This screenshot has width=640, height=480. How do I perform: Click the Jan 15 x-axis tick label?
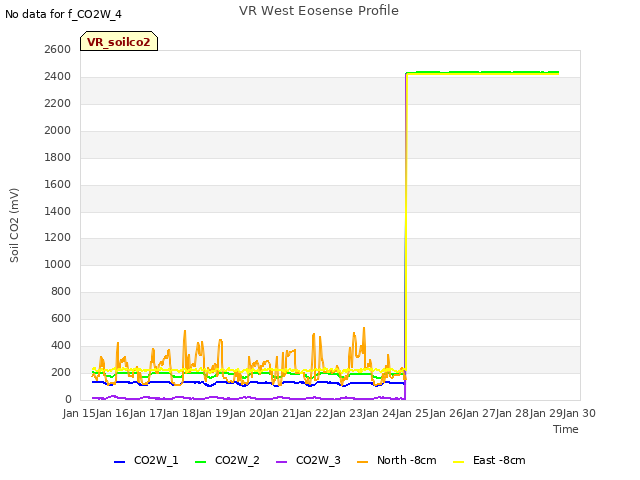click(79, 413)
